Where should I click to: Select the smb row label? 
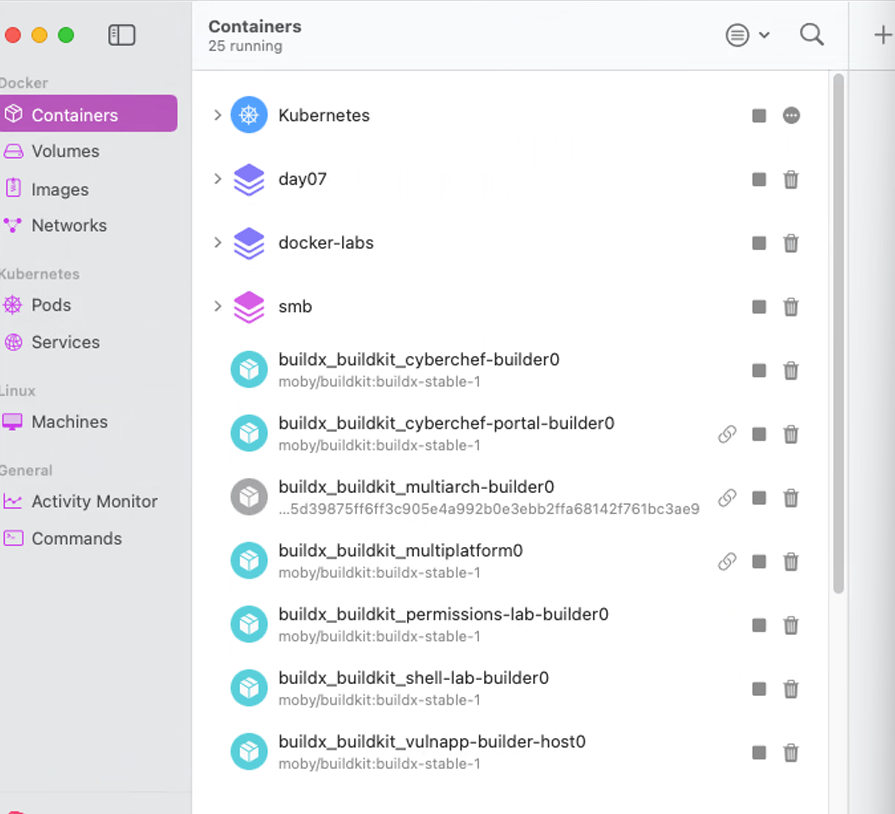(295, 307)
